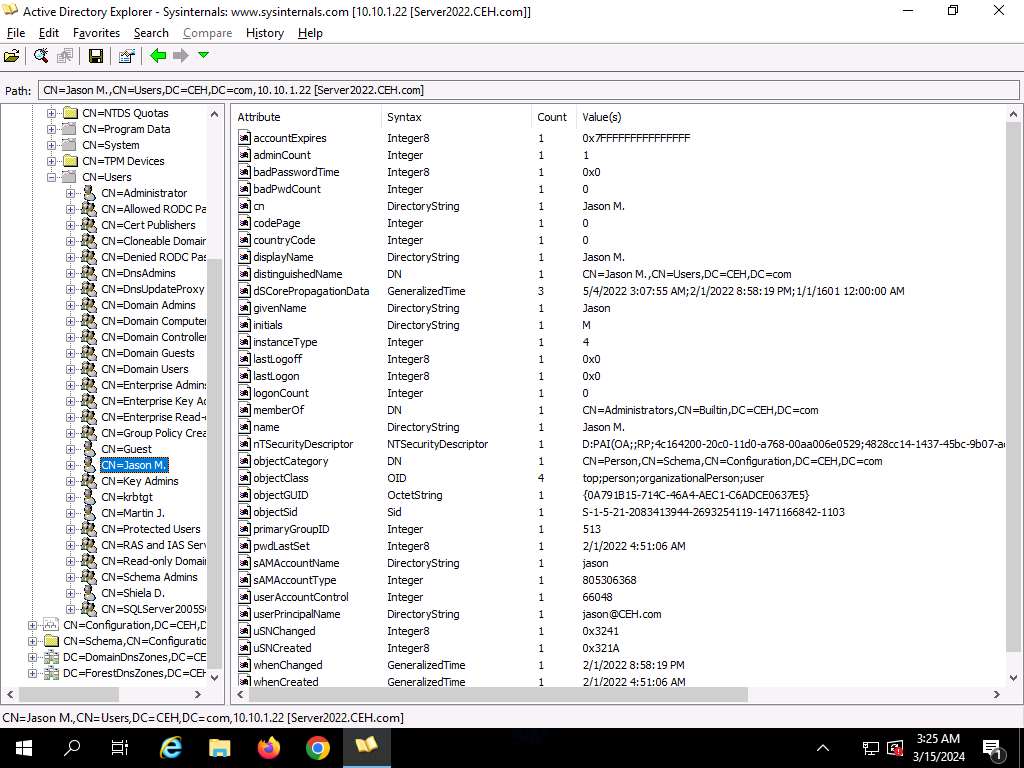Viewport: 1024px width, 768px height.
Task: Click the Save snapshot floppy disk icon
Action: pyautogui.click(x=96, y=56)
